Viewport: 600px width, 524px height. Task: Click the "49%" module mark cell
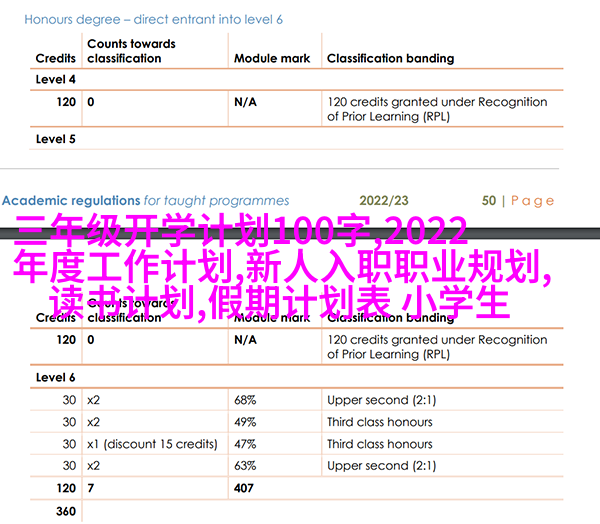[x=246, y=421]
